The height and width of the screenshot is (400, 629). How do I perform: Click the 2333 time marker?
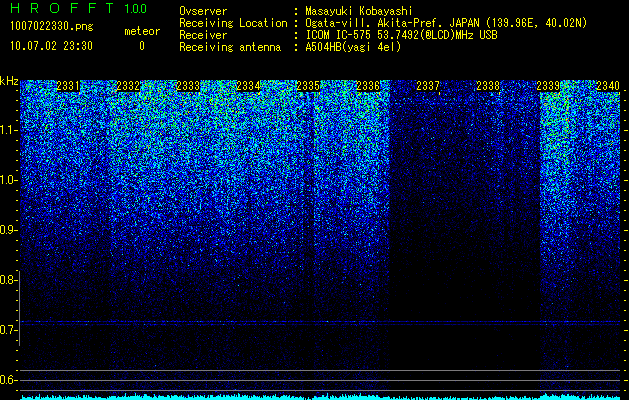pyautogui.click(x=188, y=86)
